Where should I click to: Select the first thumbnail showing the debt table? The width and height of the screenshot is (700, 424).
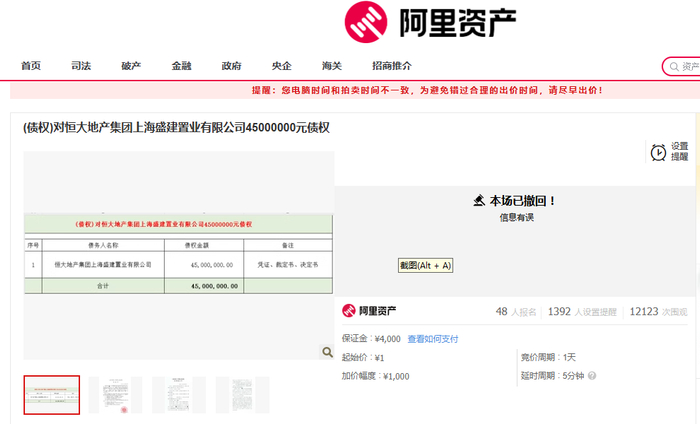click(52, 395)
